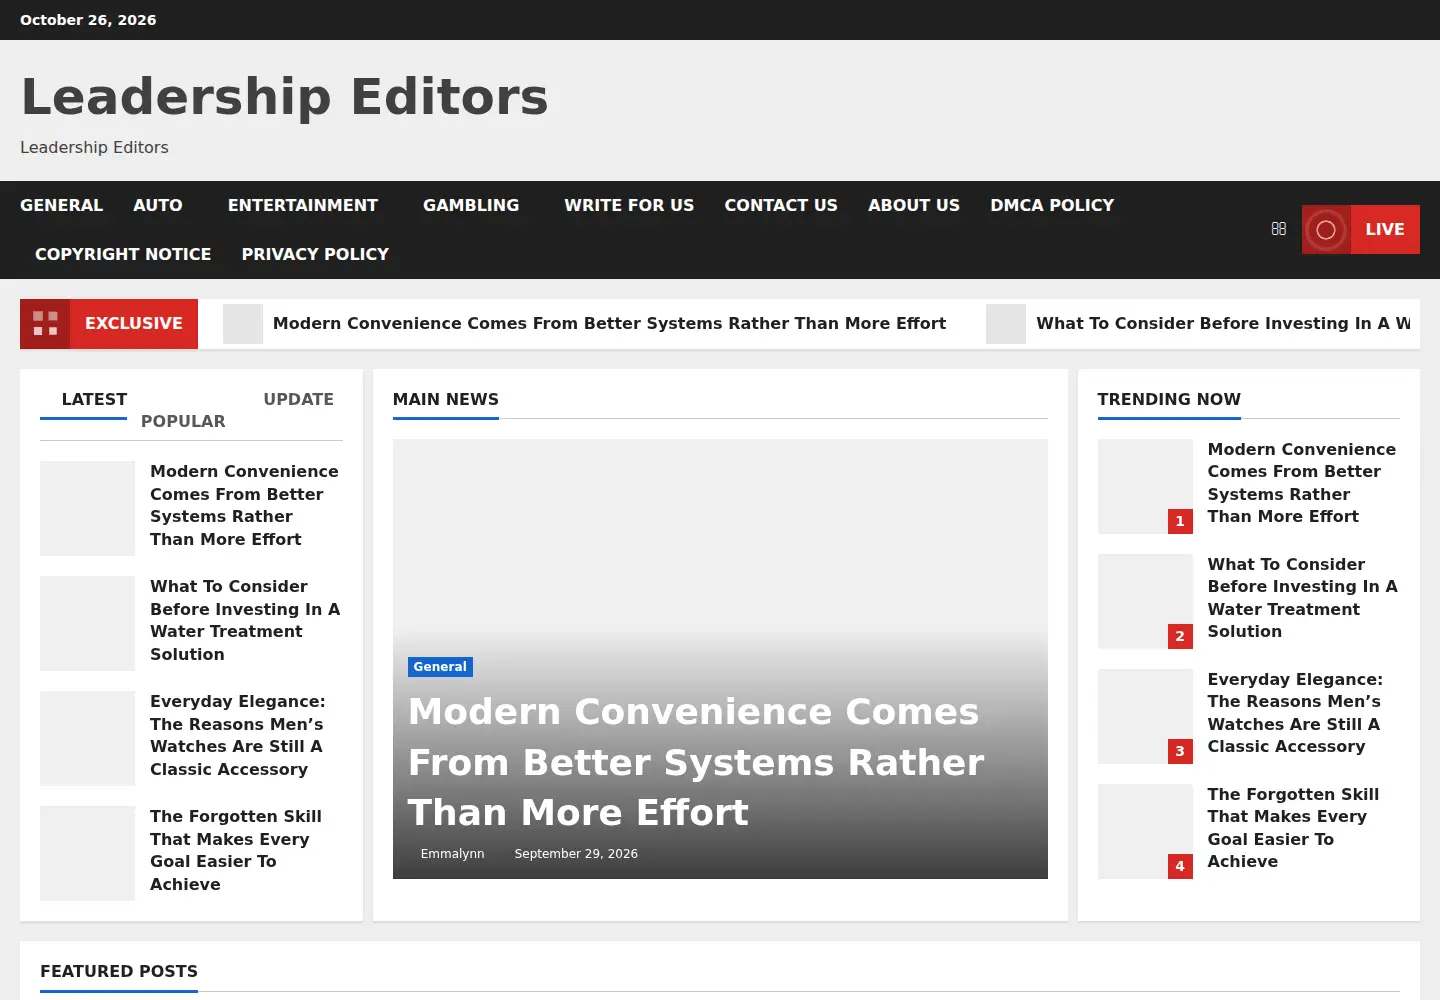Click the Latest list thumbnail for The Forgotten Skill
Screen dimensions: 1440x1000
coord(87,853)
